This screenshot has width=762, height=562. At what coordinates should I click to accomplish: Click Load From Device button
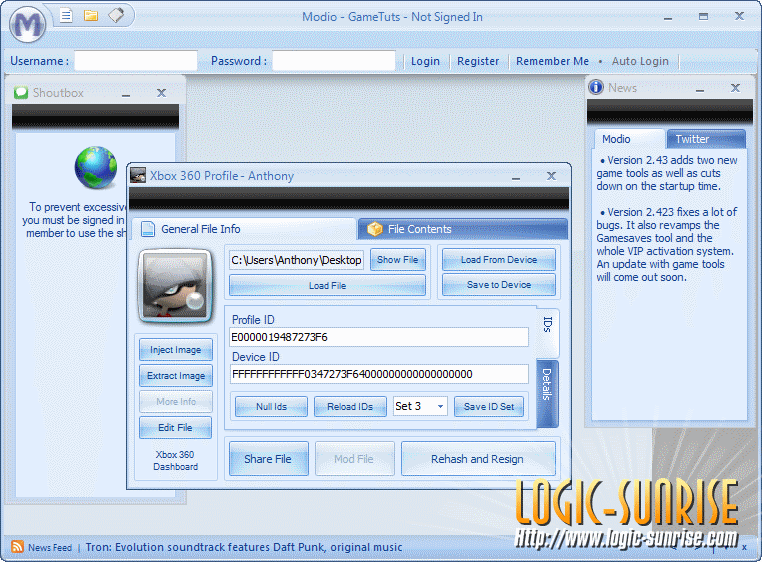[x=499, y=260]
